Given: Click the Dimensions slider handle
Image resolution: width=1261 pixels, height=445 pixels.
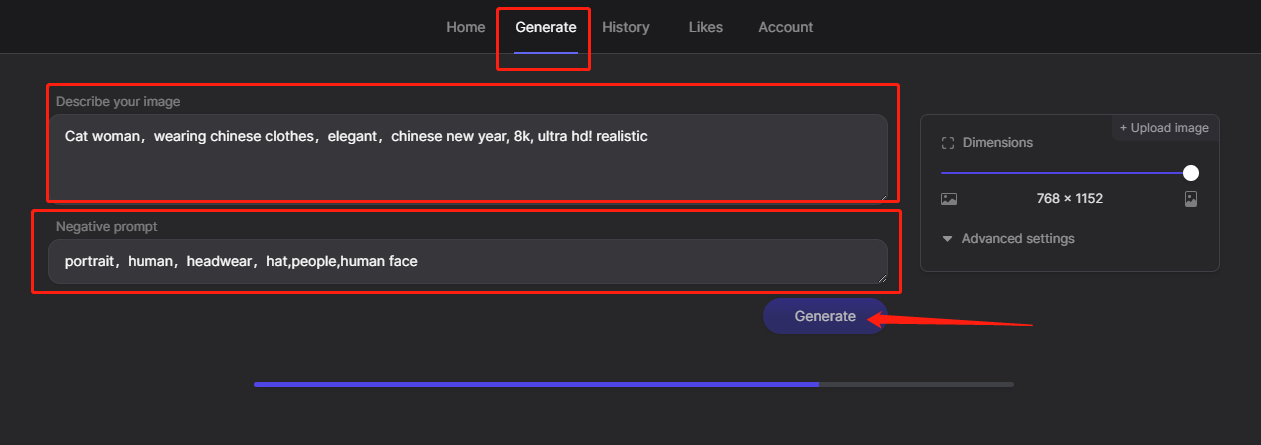Looking at the screenshot, I should click(1190, 173).
